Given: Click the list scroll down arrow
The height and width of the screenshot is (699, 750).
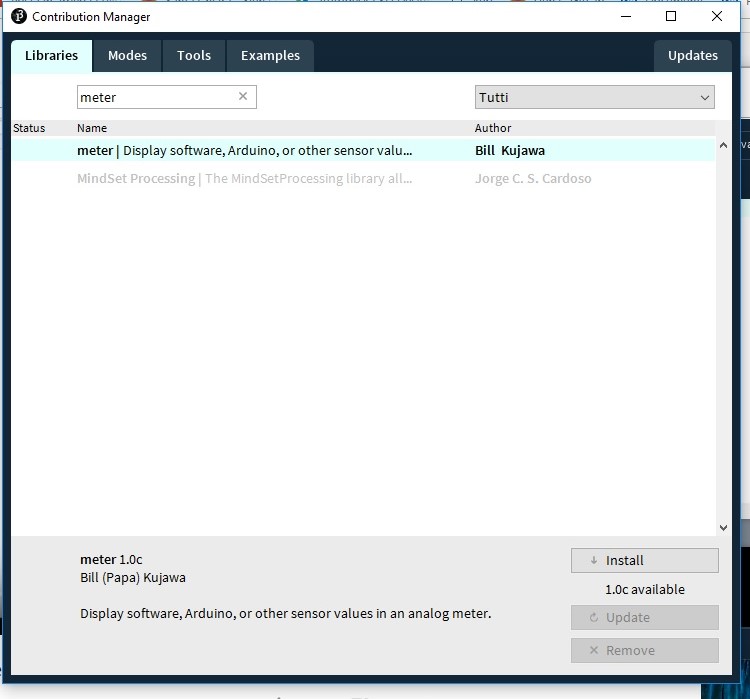Looking at the screenshot, I should 723,527.
